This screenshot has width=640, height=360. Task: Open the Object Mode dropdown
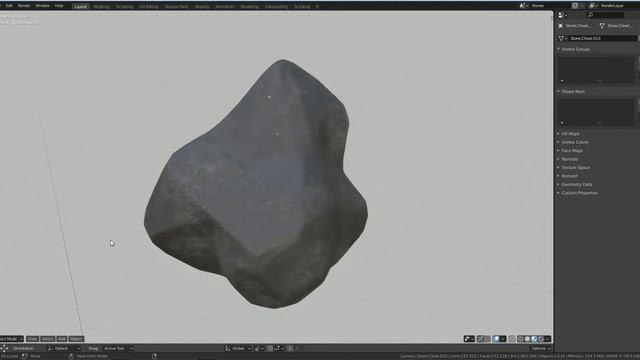[x=11, y=339]
